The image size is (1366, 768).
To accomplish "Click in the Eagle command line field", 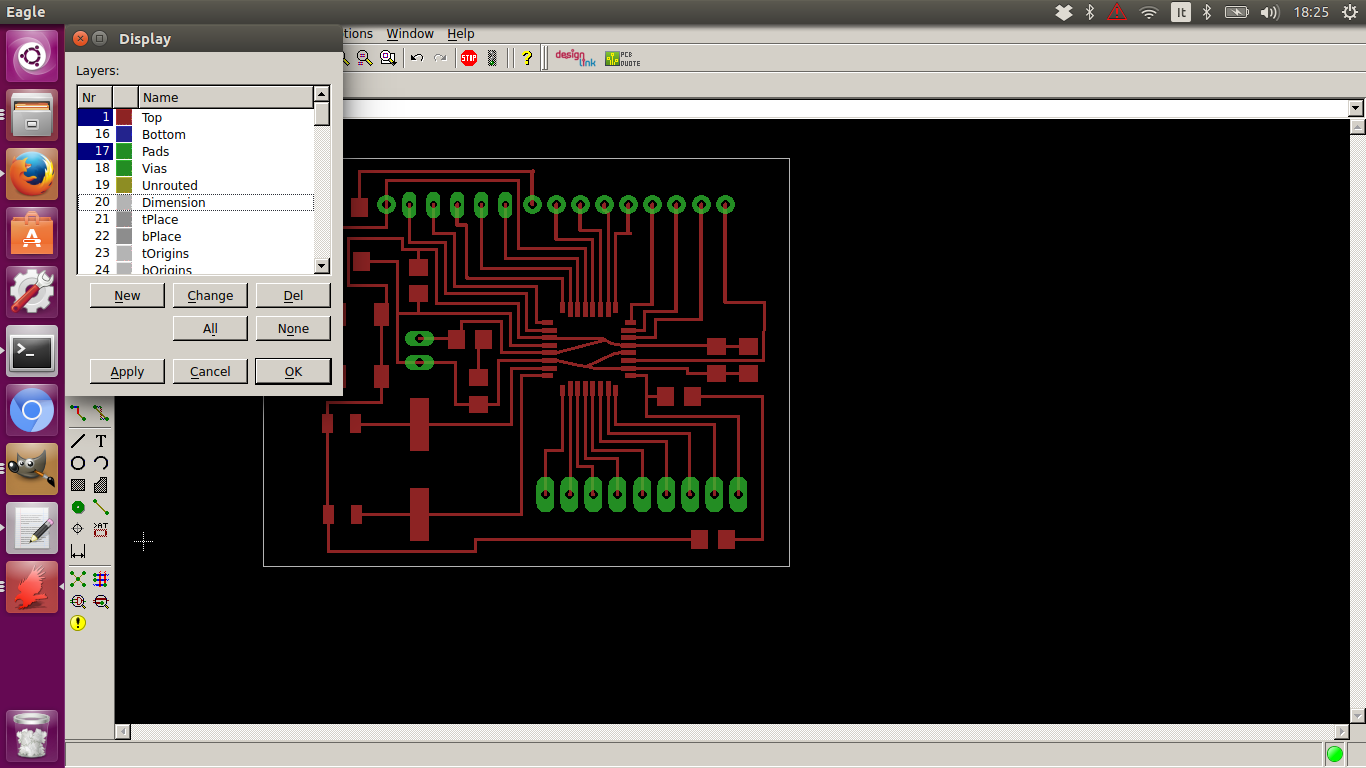I will pyautogui.click(x=845, y=108).
